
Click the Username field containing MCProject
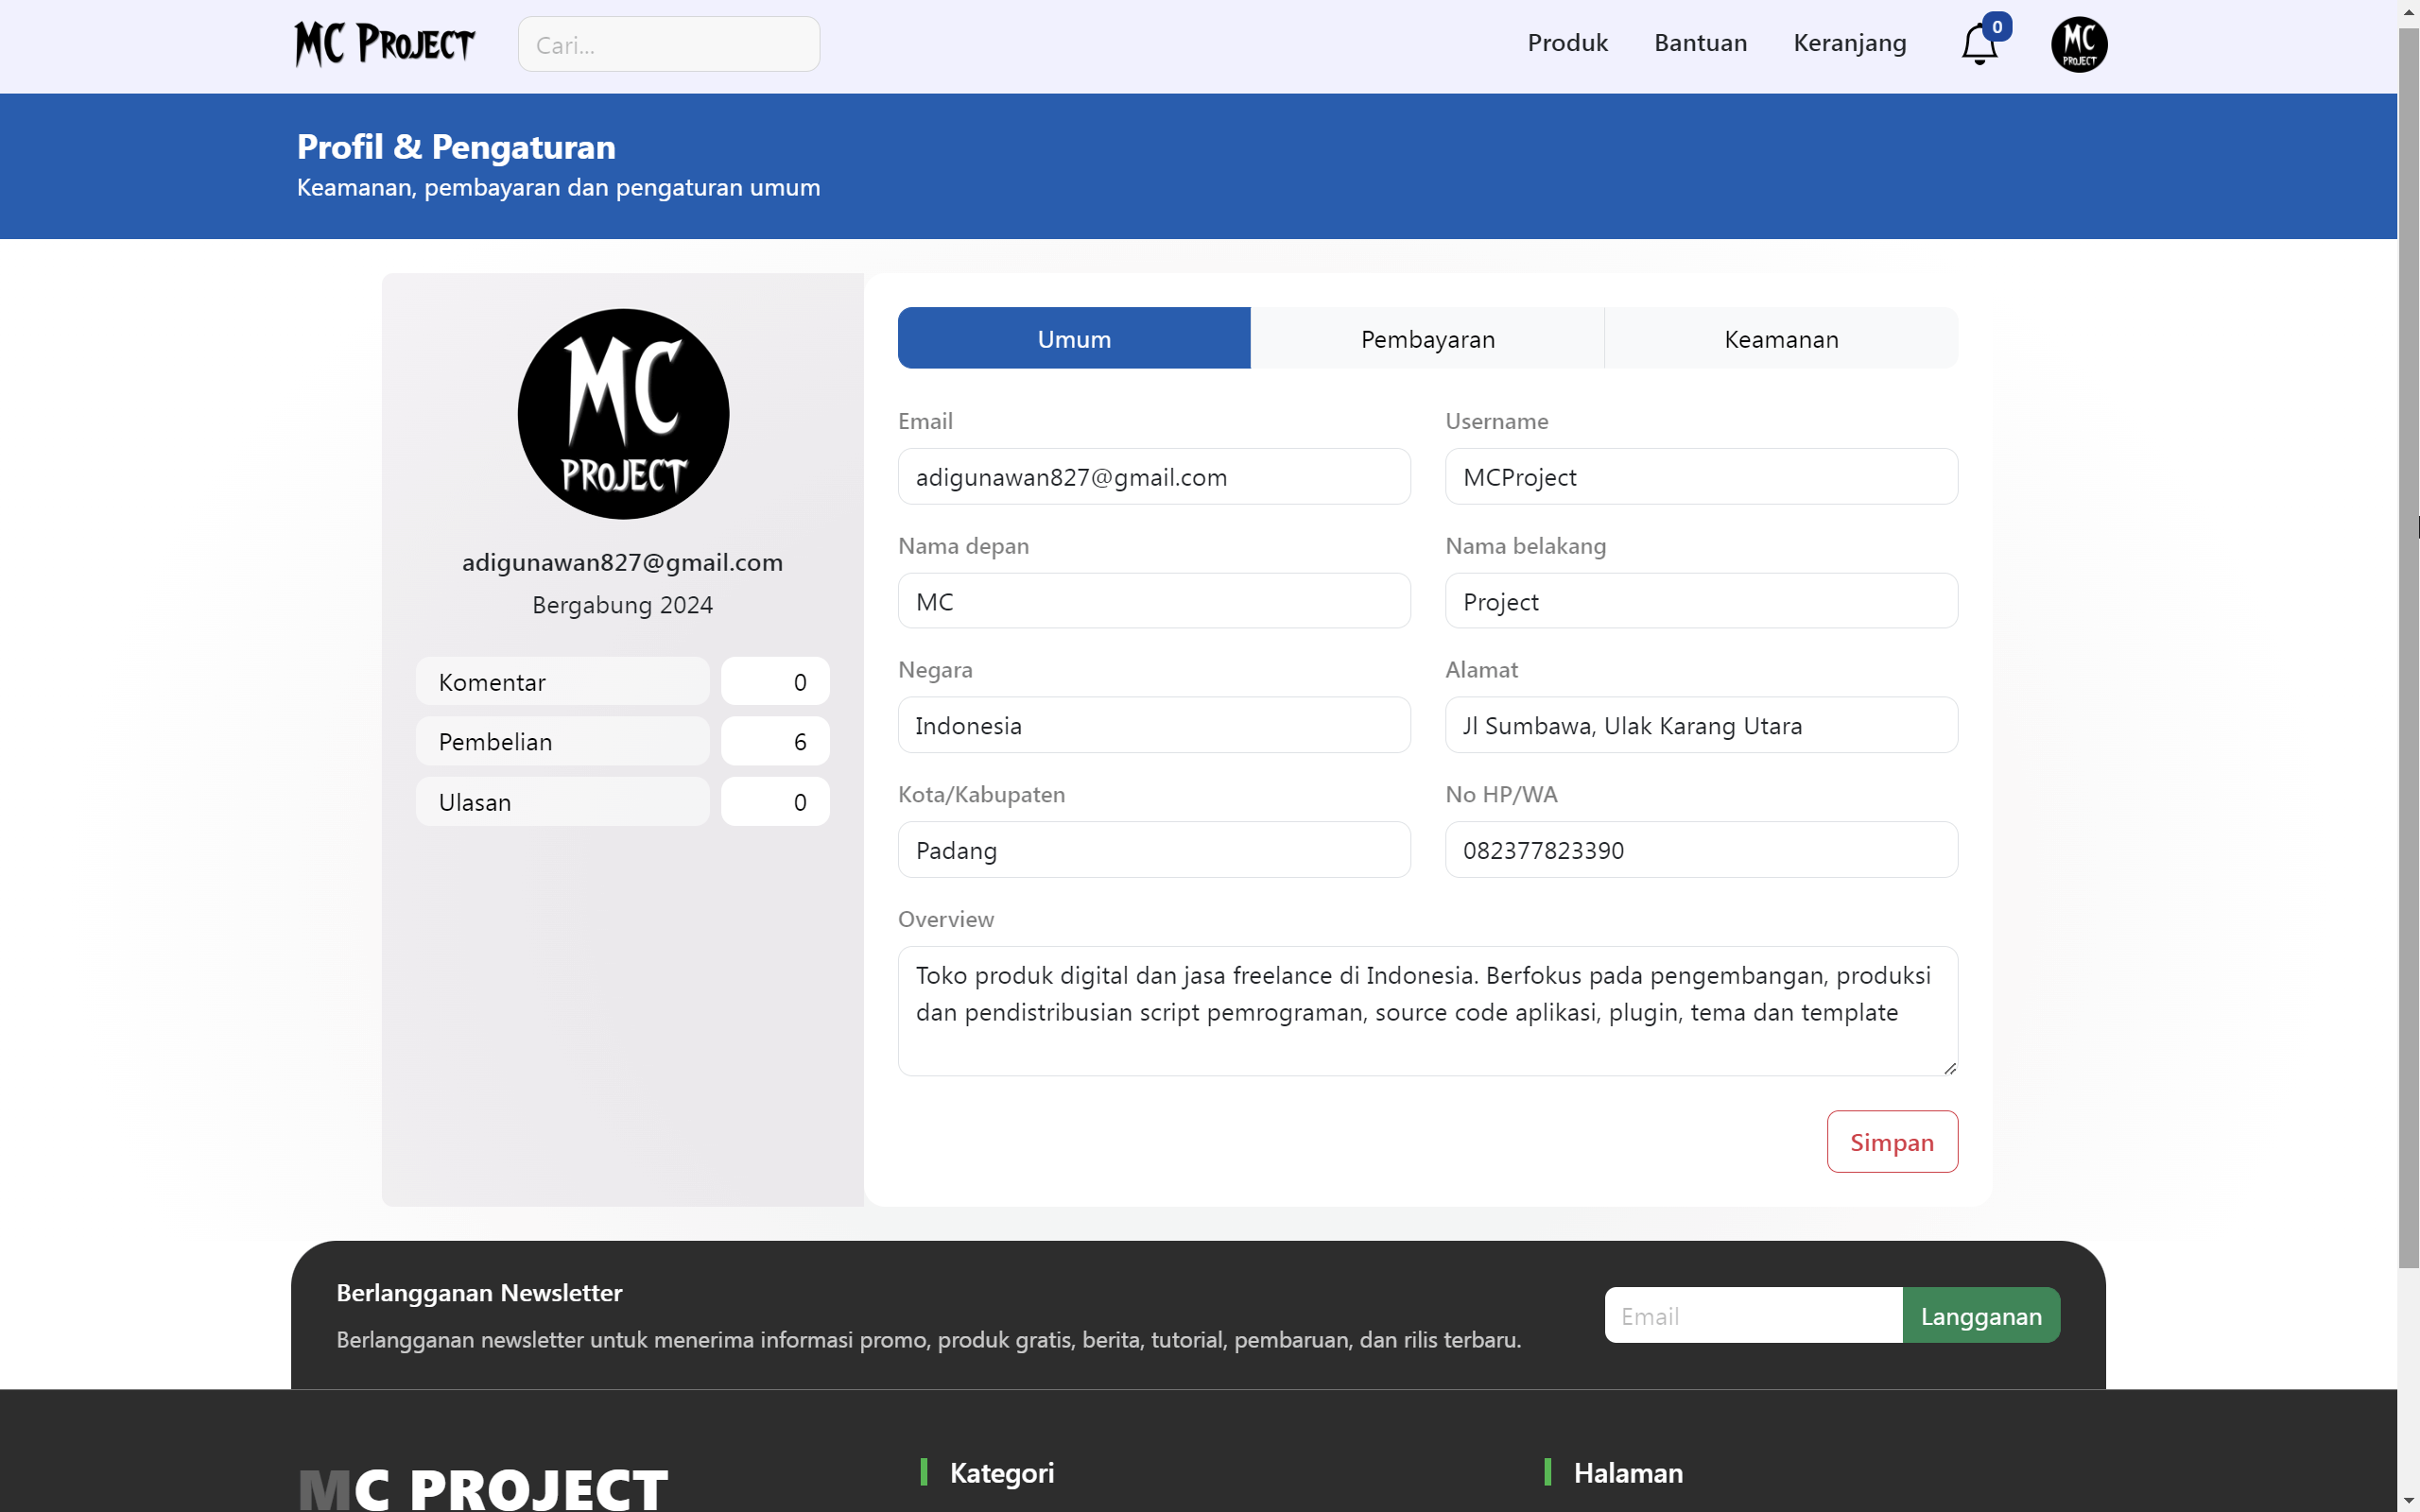[x=1700, y=477]
